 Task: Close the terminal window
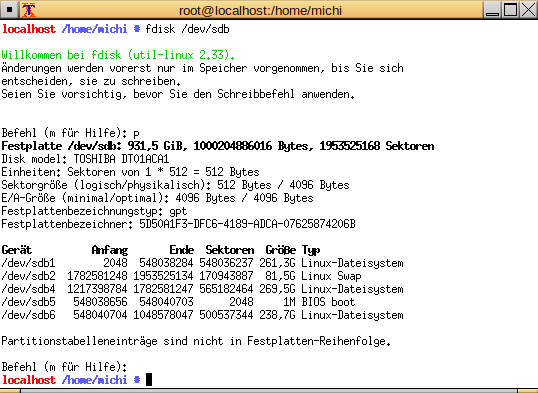528,10
